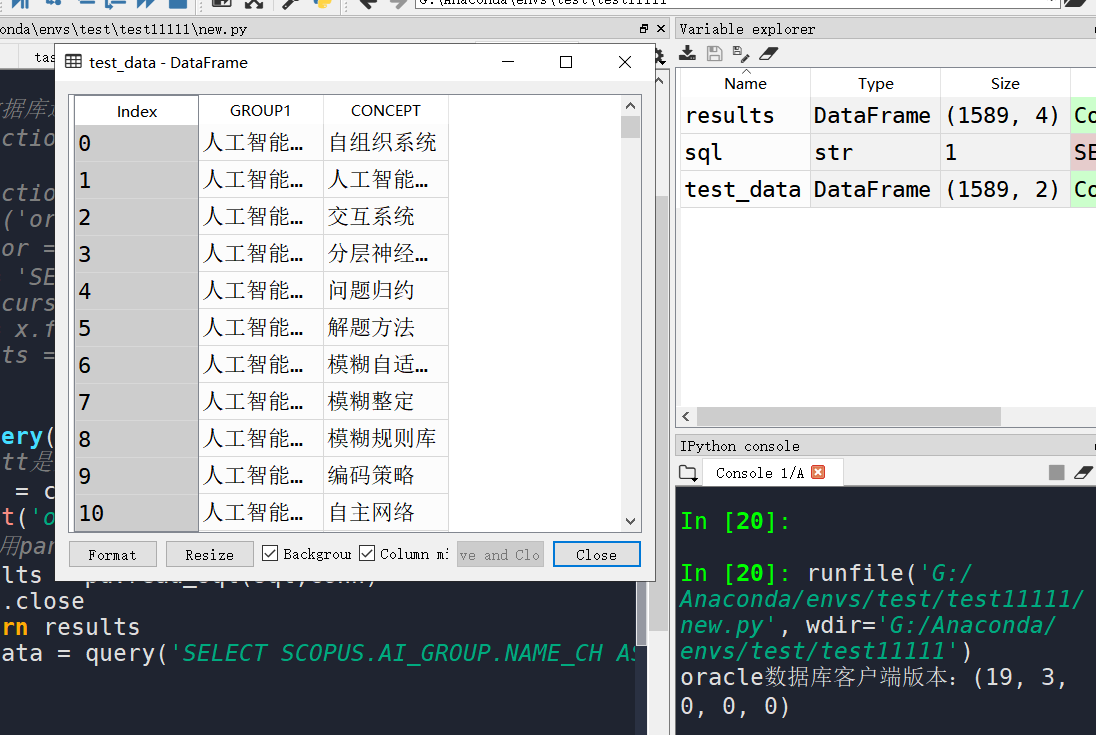Click the greyed-out save data floppy icon
The image size is (1096, 735).
click(714, 53)
